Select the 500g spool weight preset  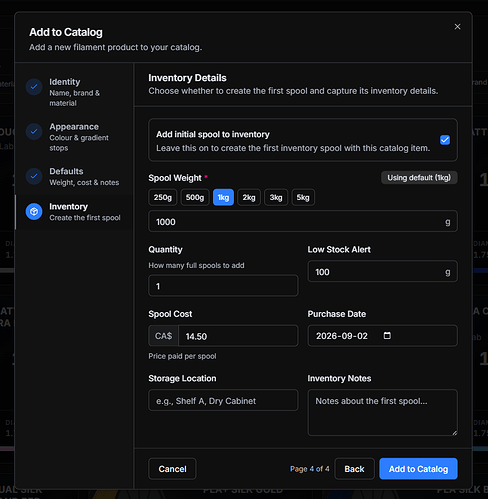(x=195, y=197)
